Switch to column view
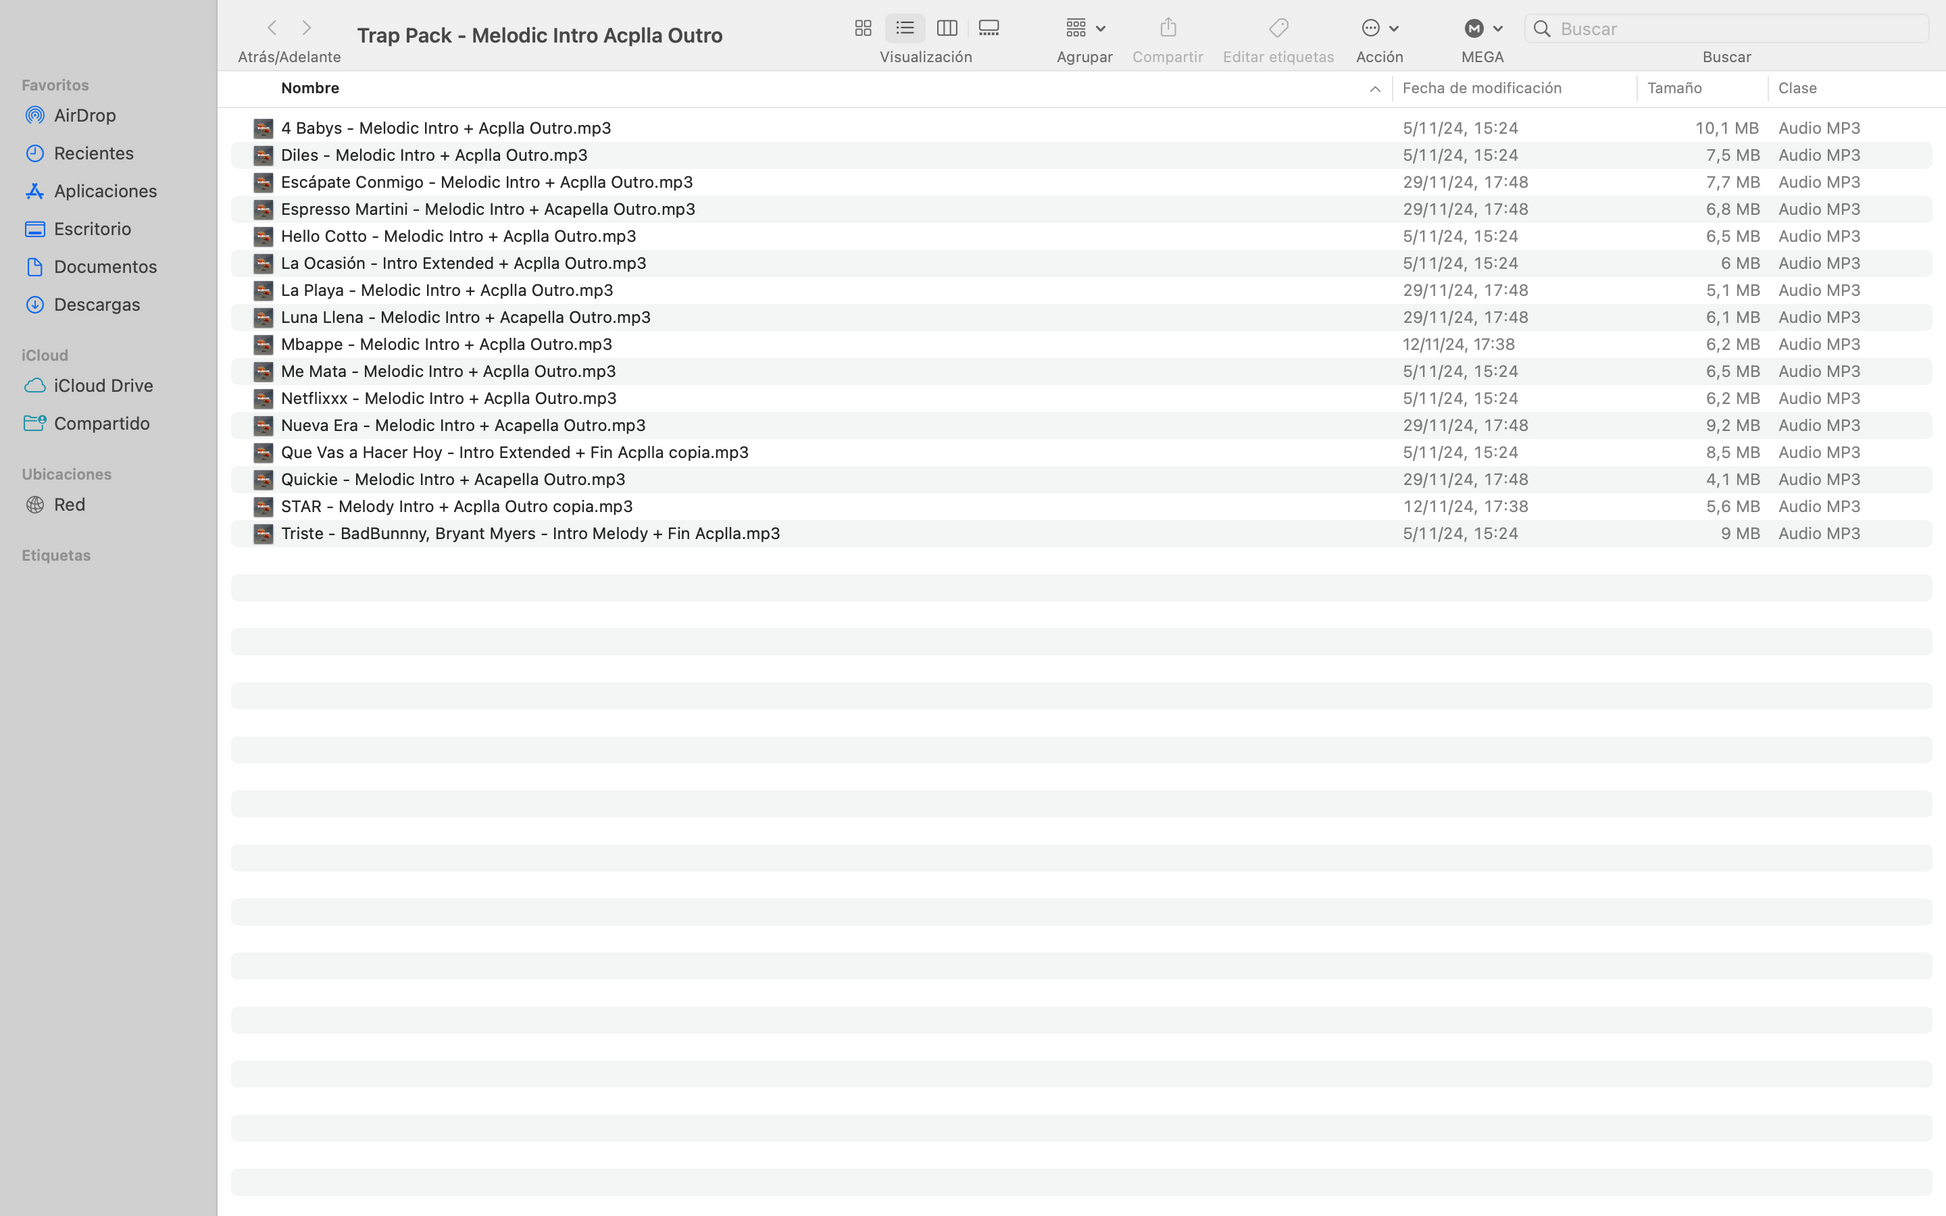 coord(947,28)
